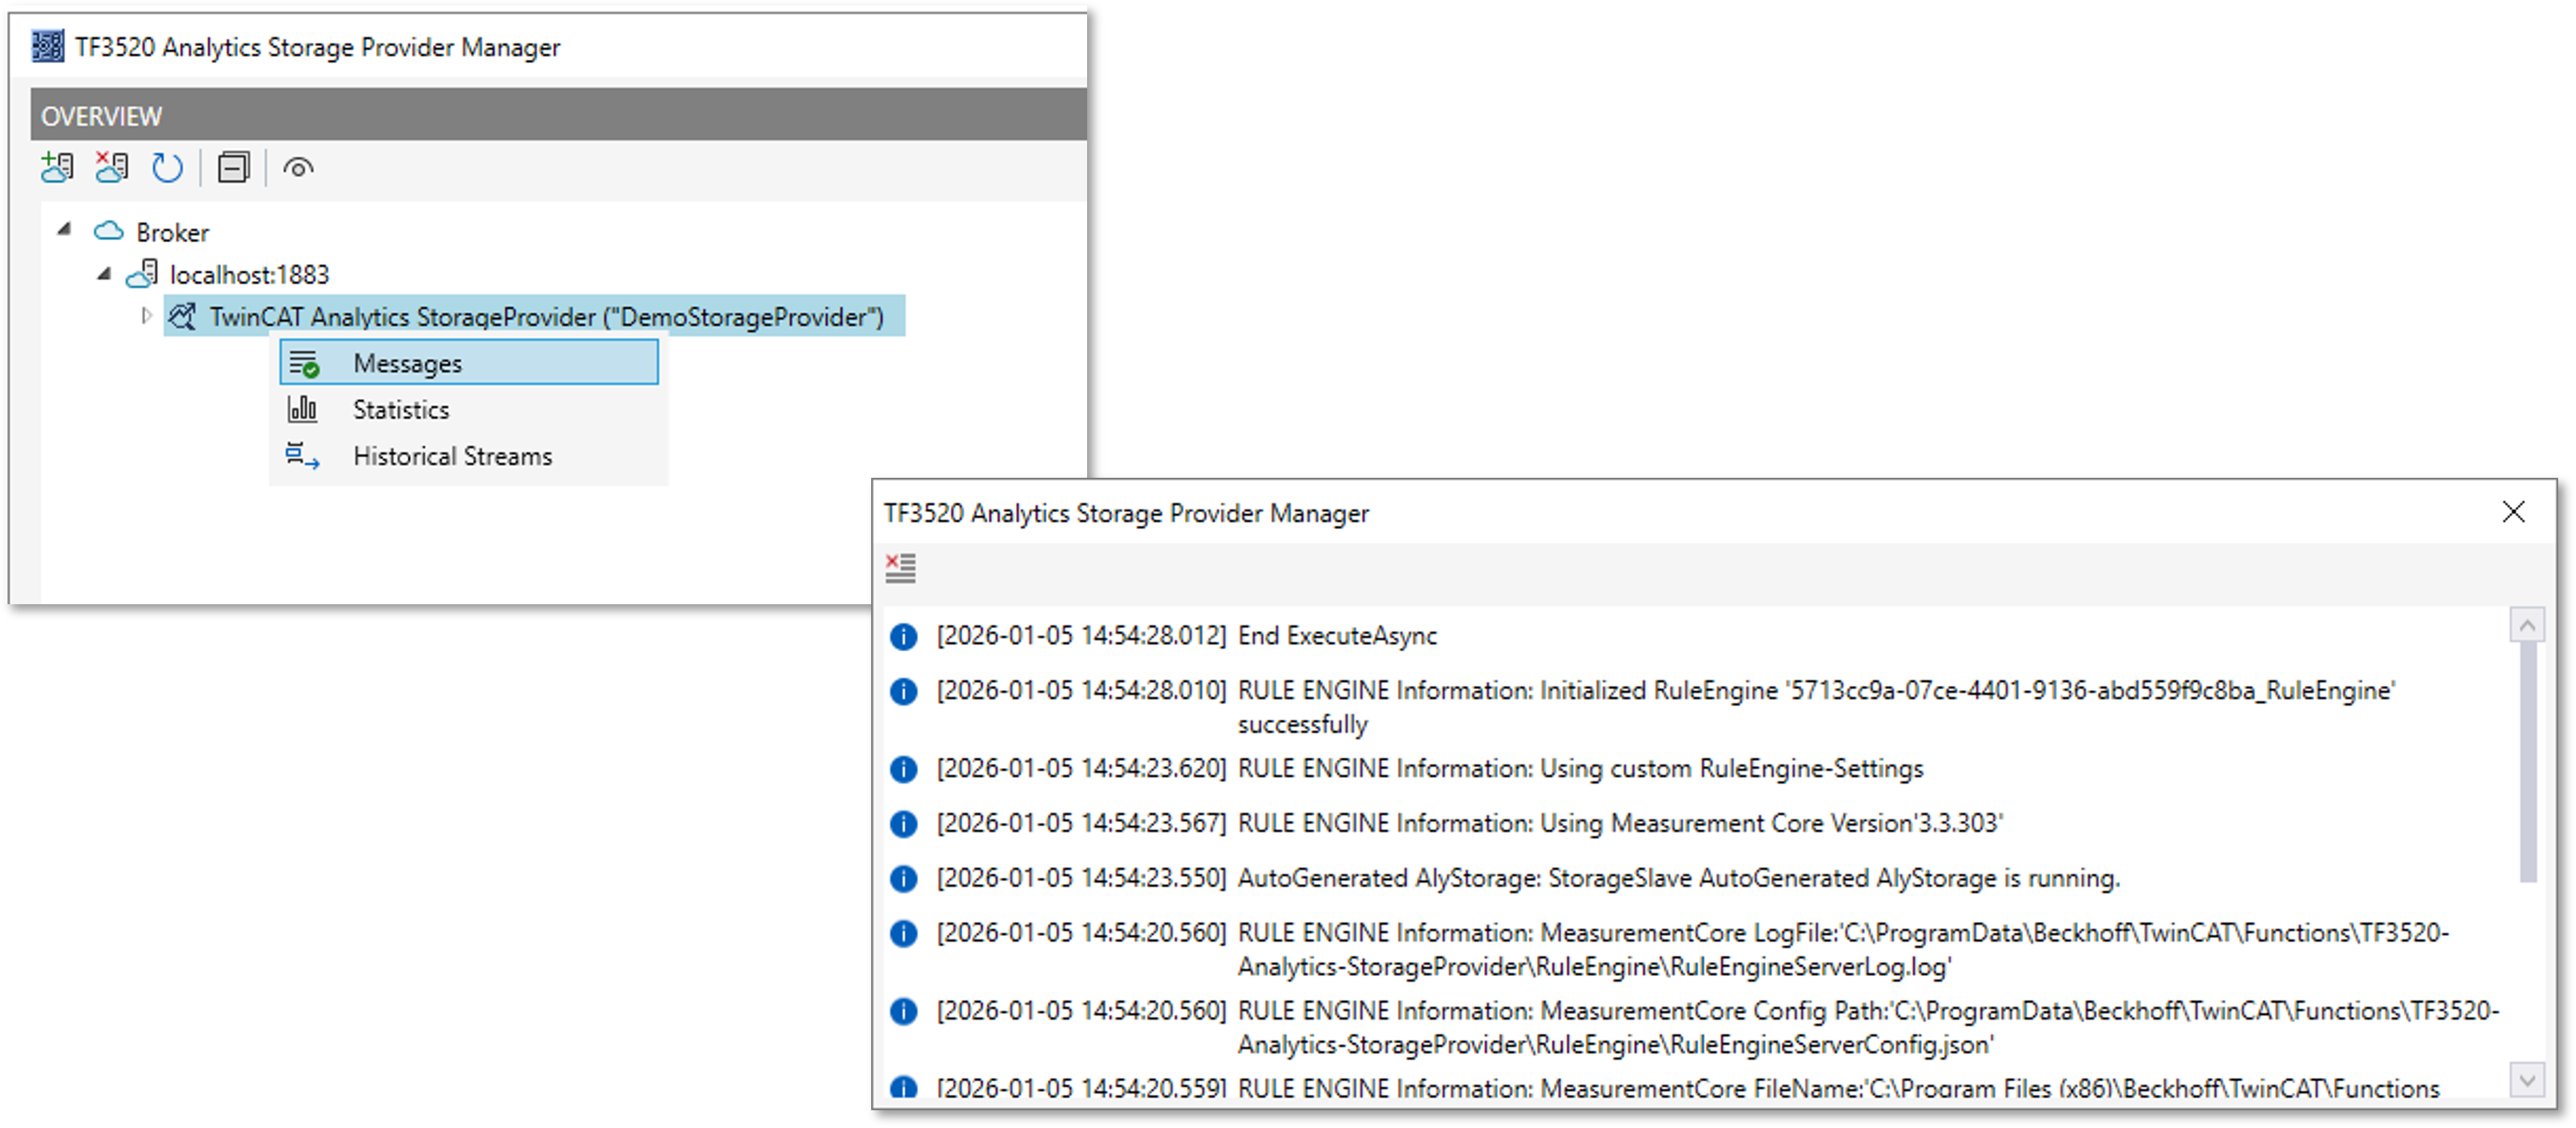Select the localhost:1883 tree item

[x=249, y=274]
